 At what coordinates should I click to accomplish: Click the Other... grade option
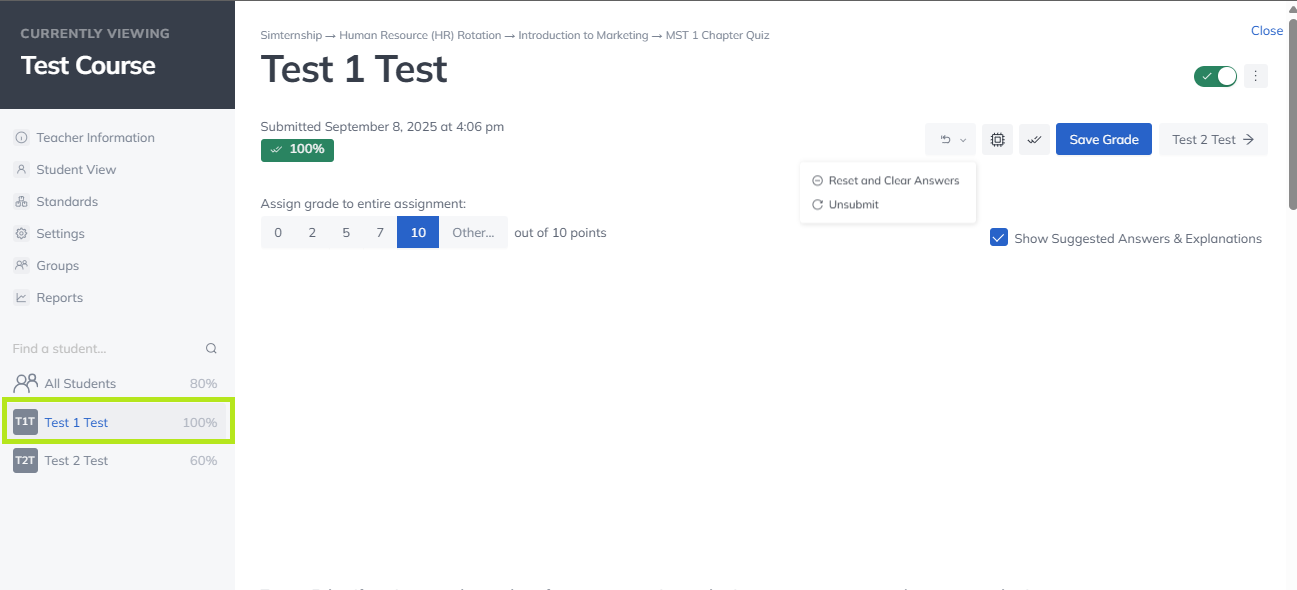[x=473, y=233]
